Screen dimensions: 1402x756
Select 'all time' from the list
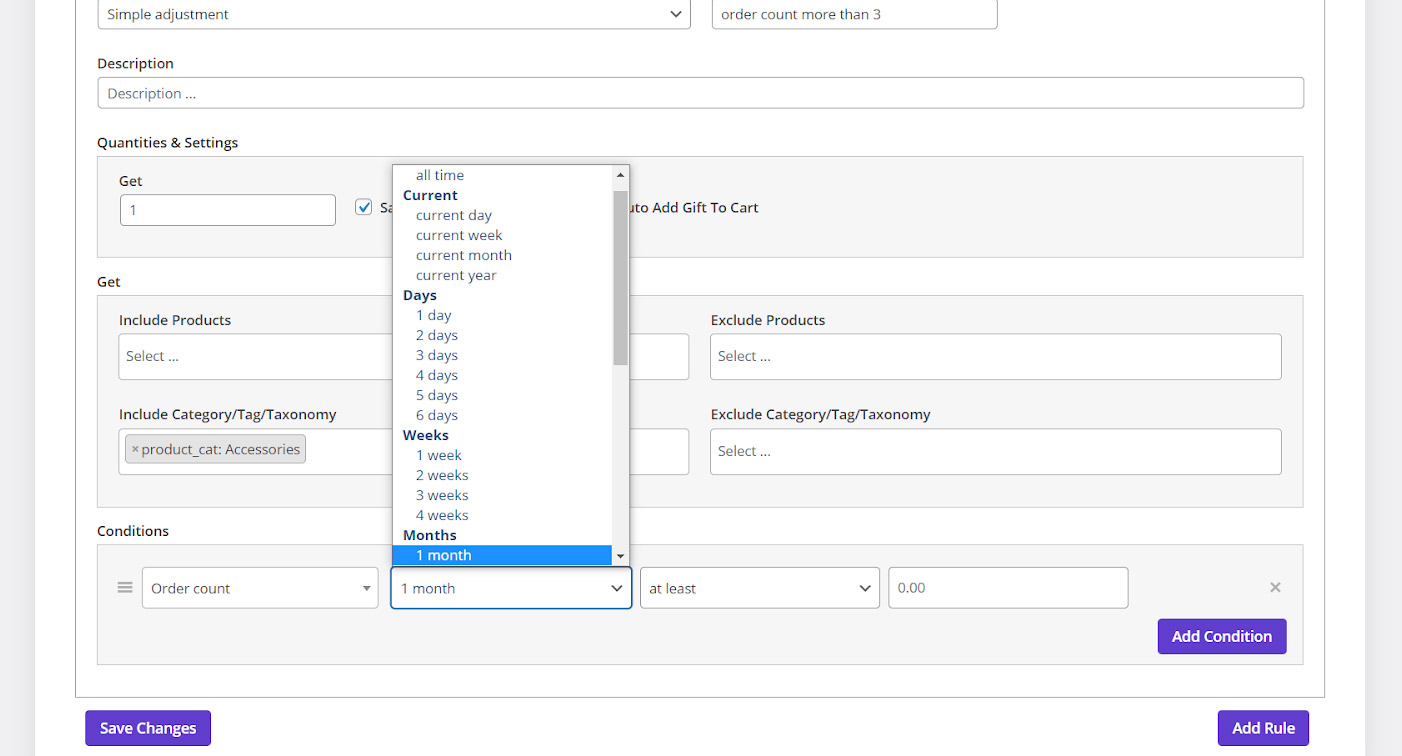(440, 175)
